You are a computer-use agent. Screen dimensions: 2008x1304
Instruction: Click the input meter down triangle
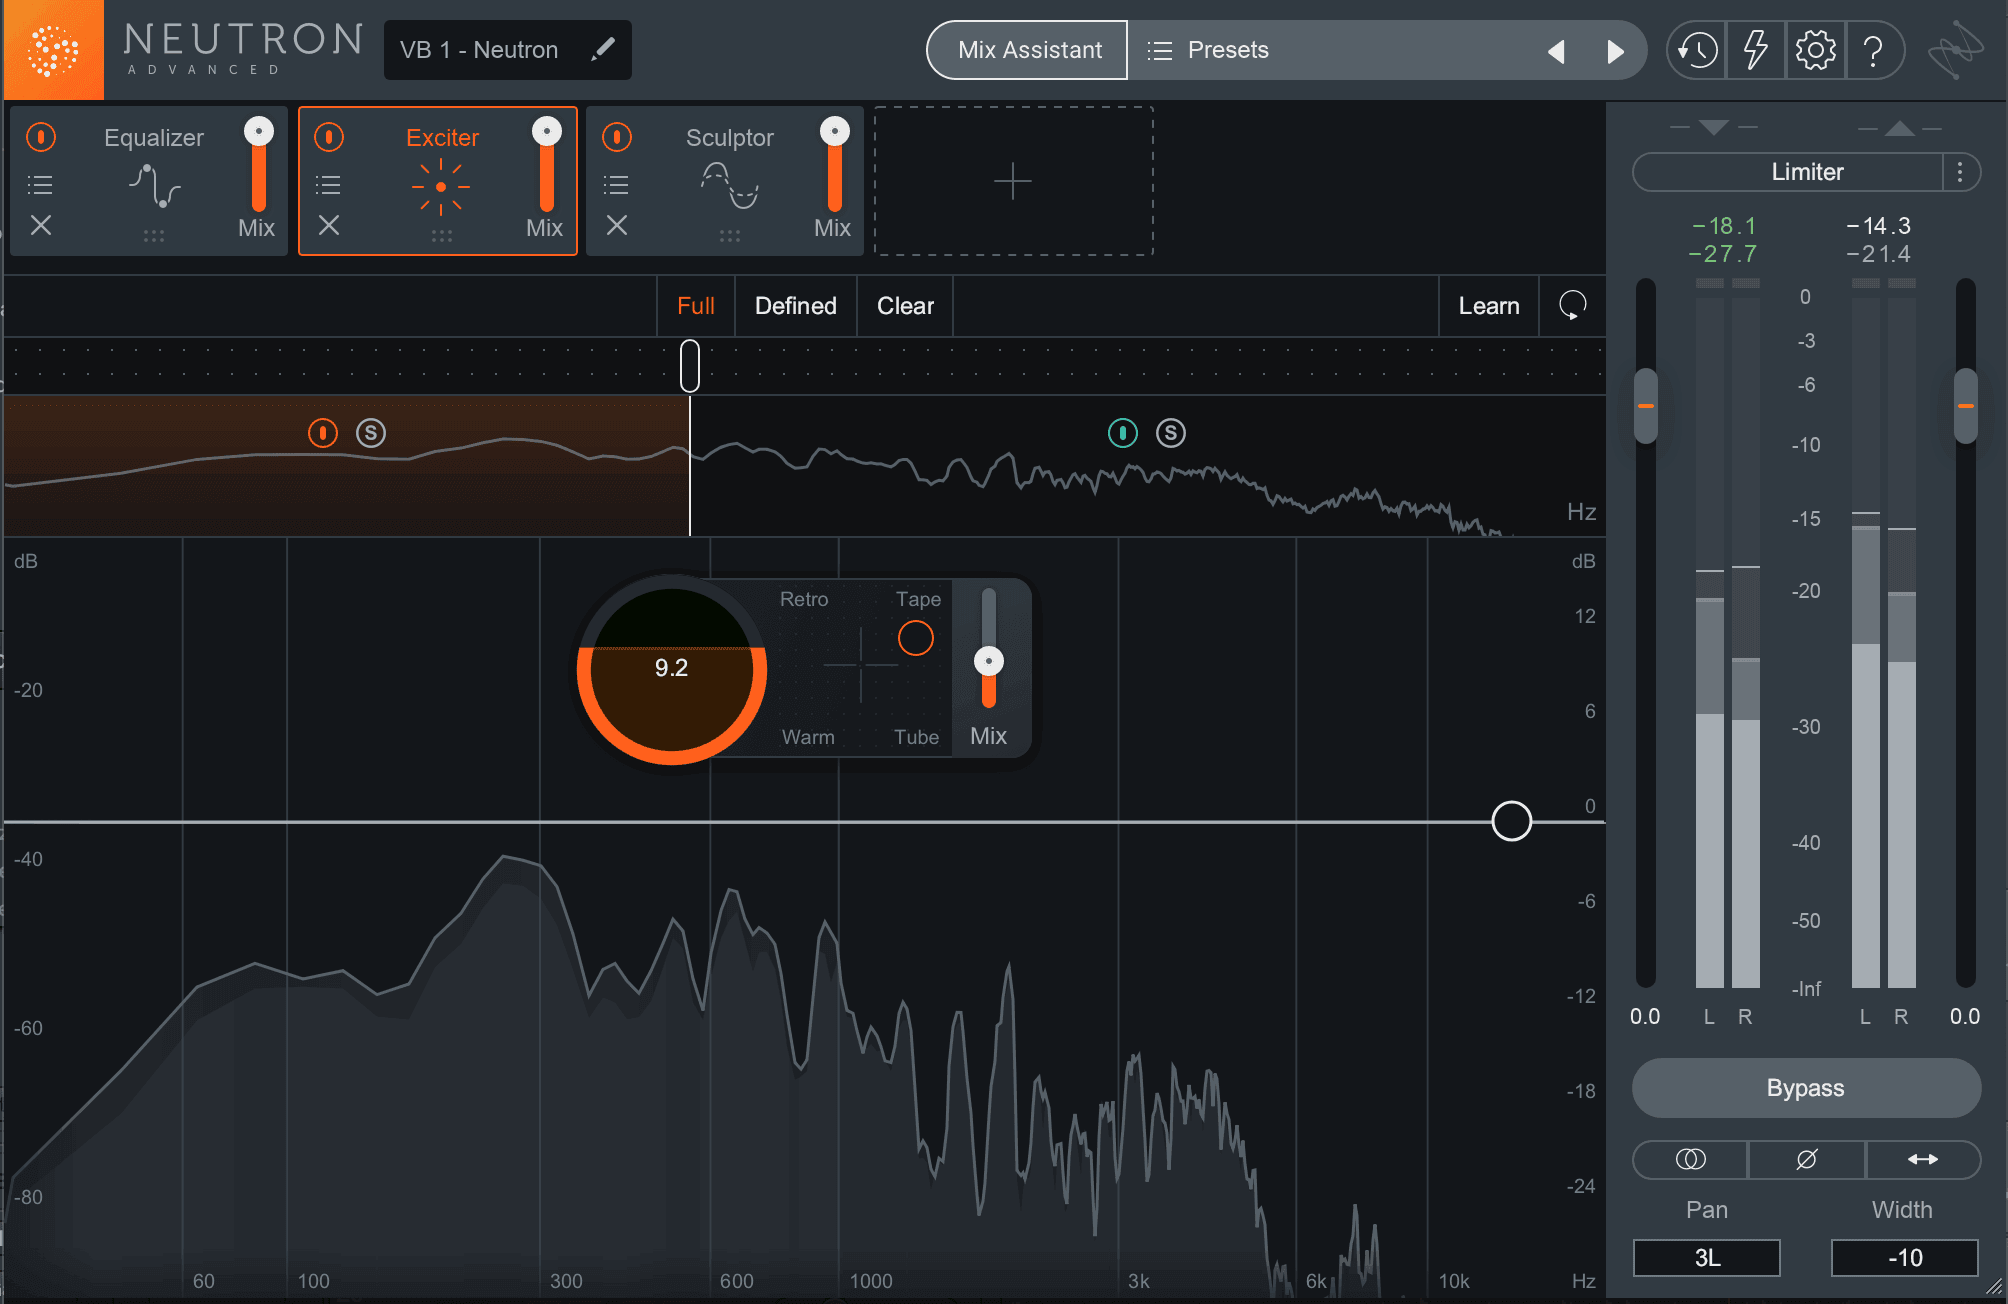click(x=1713, y=127)
